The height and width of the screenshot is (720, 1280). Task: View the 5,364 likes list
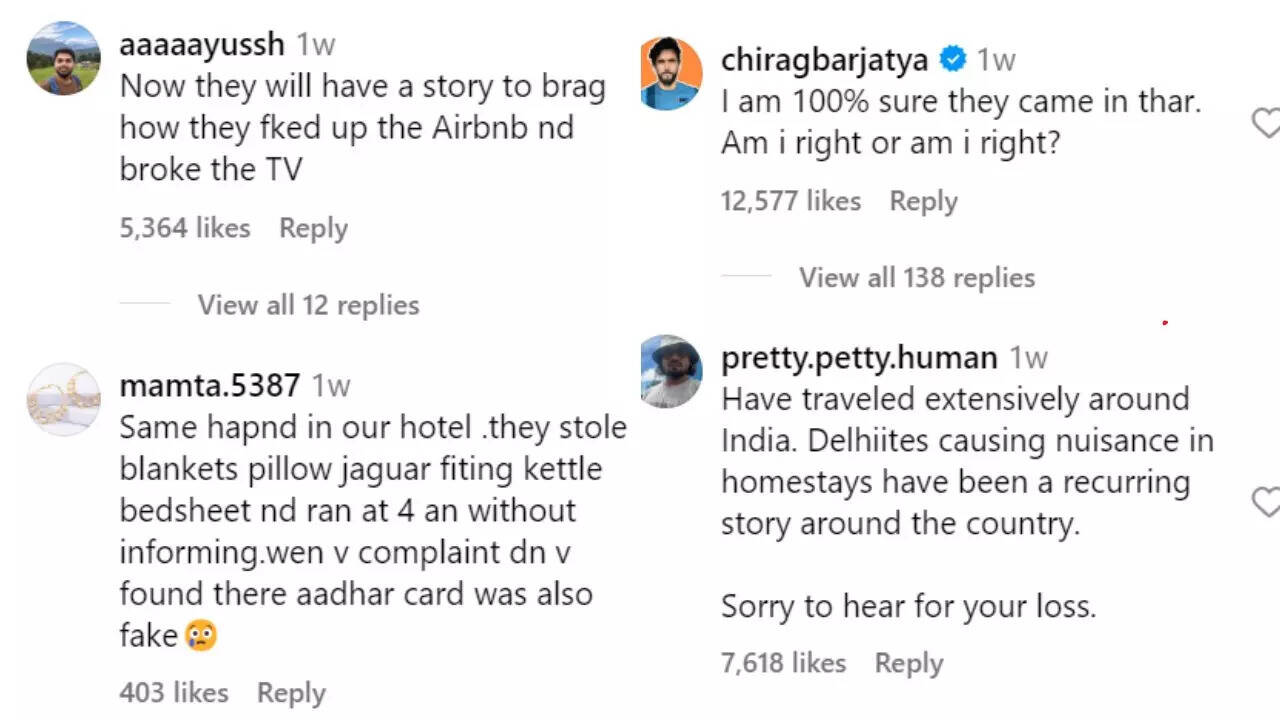(185, 228)
